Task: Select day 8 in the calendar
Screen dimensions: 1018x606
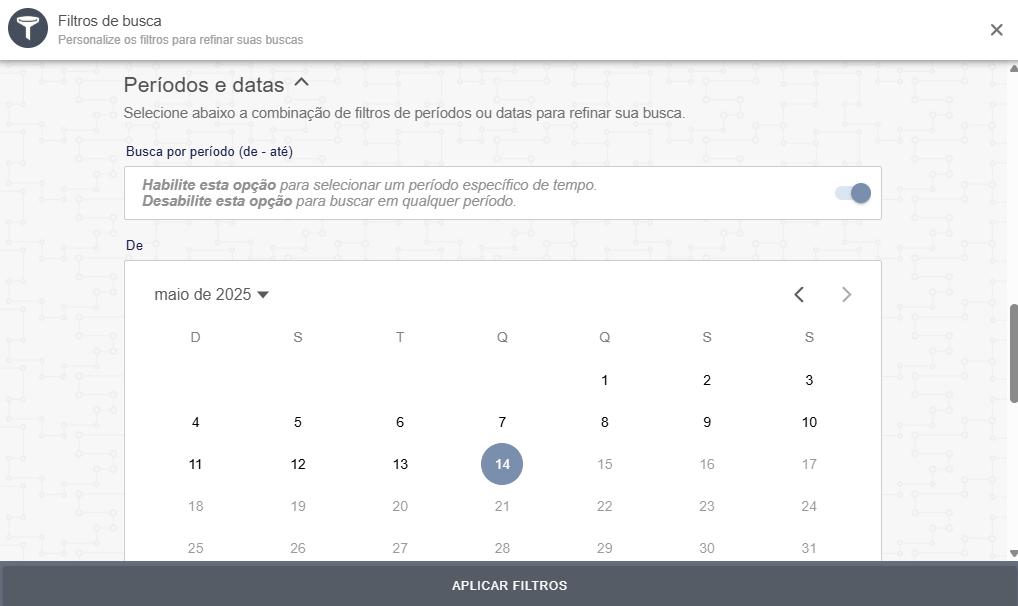Action: pyautogui.click(x=604, y=422)
